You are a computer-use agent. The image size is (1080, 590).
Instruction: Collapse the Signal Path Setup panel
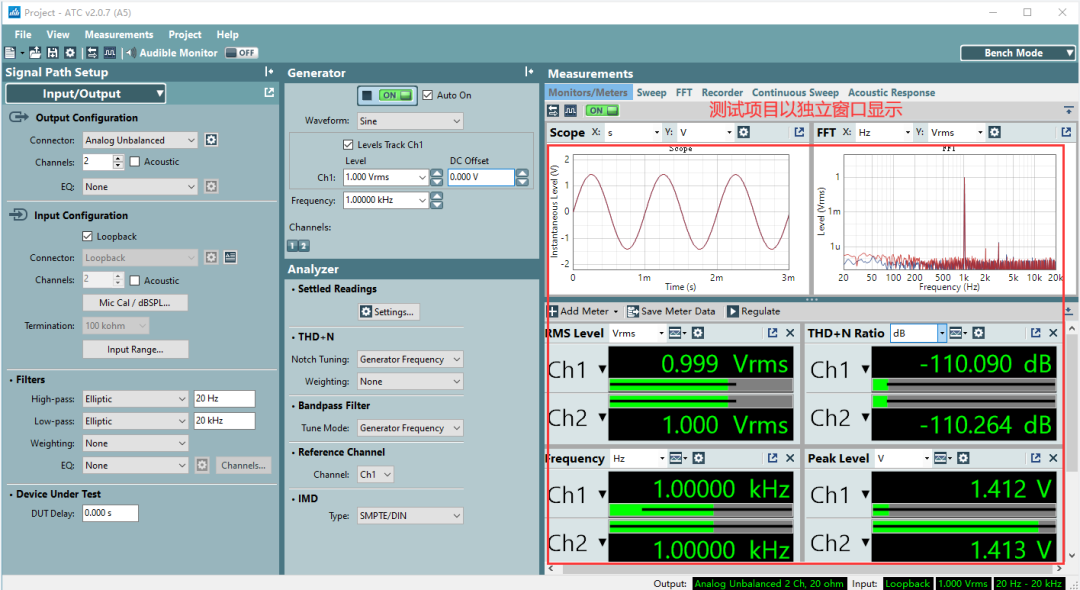[268, 72]
